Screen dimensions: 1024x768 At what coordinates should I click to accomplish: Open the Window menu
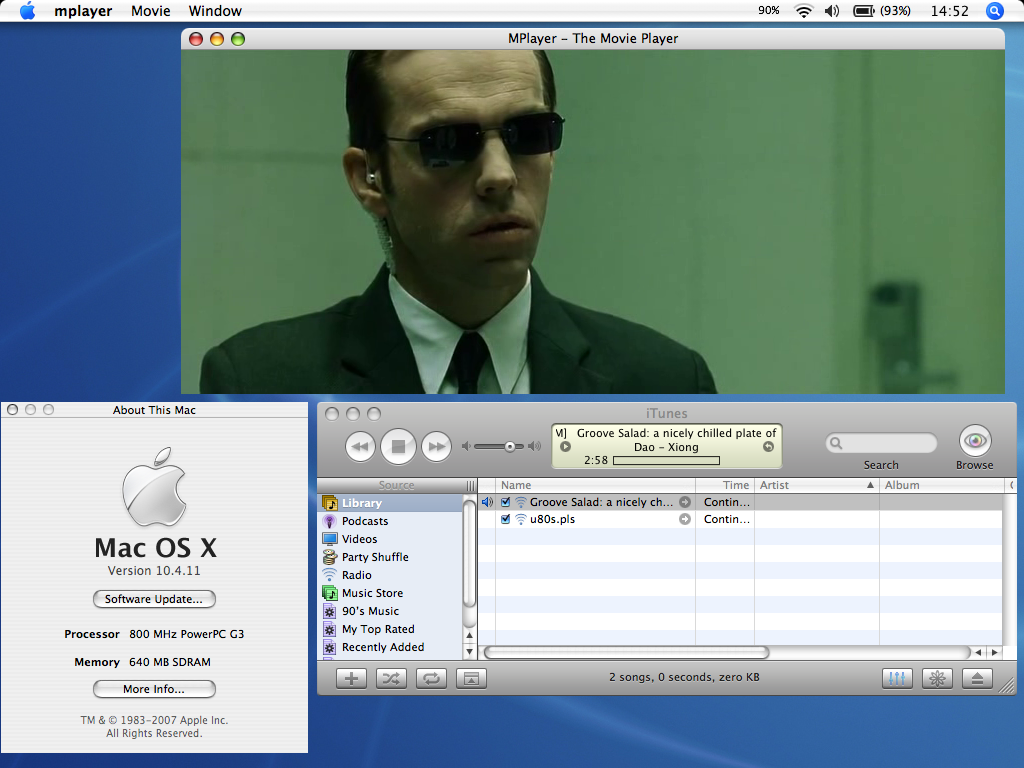(215, 11)
